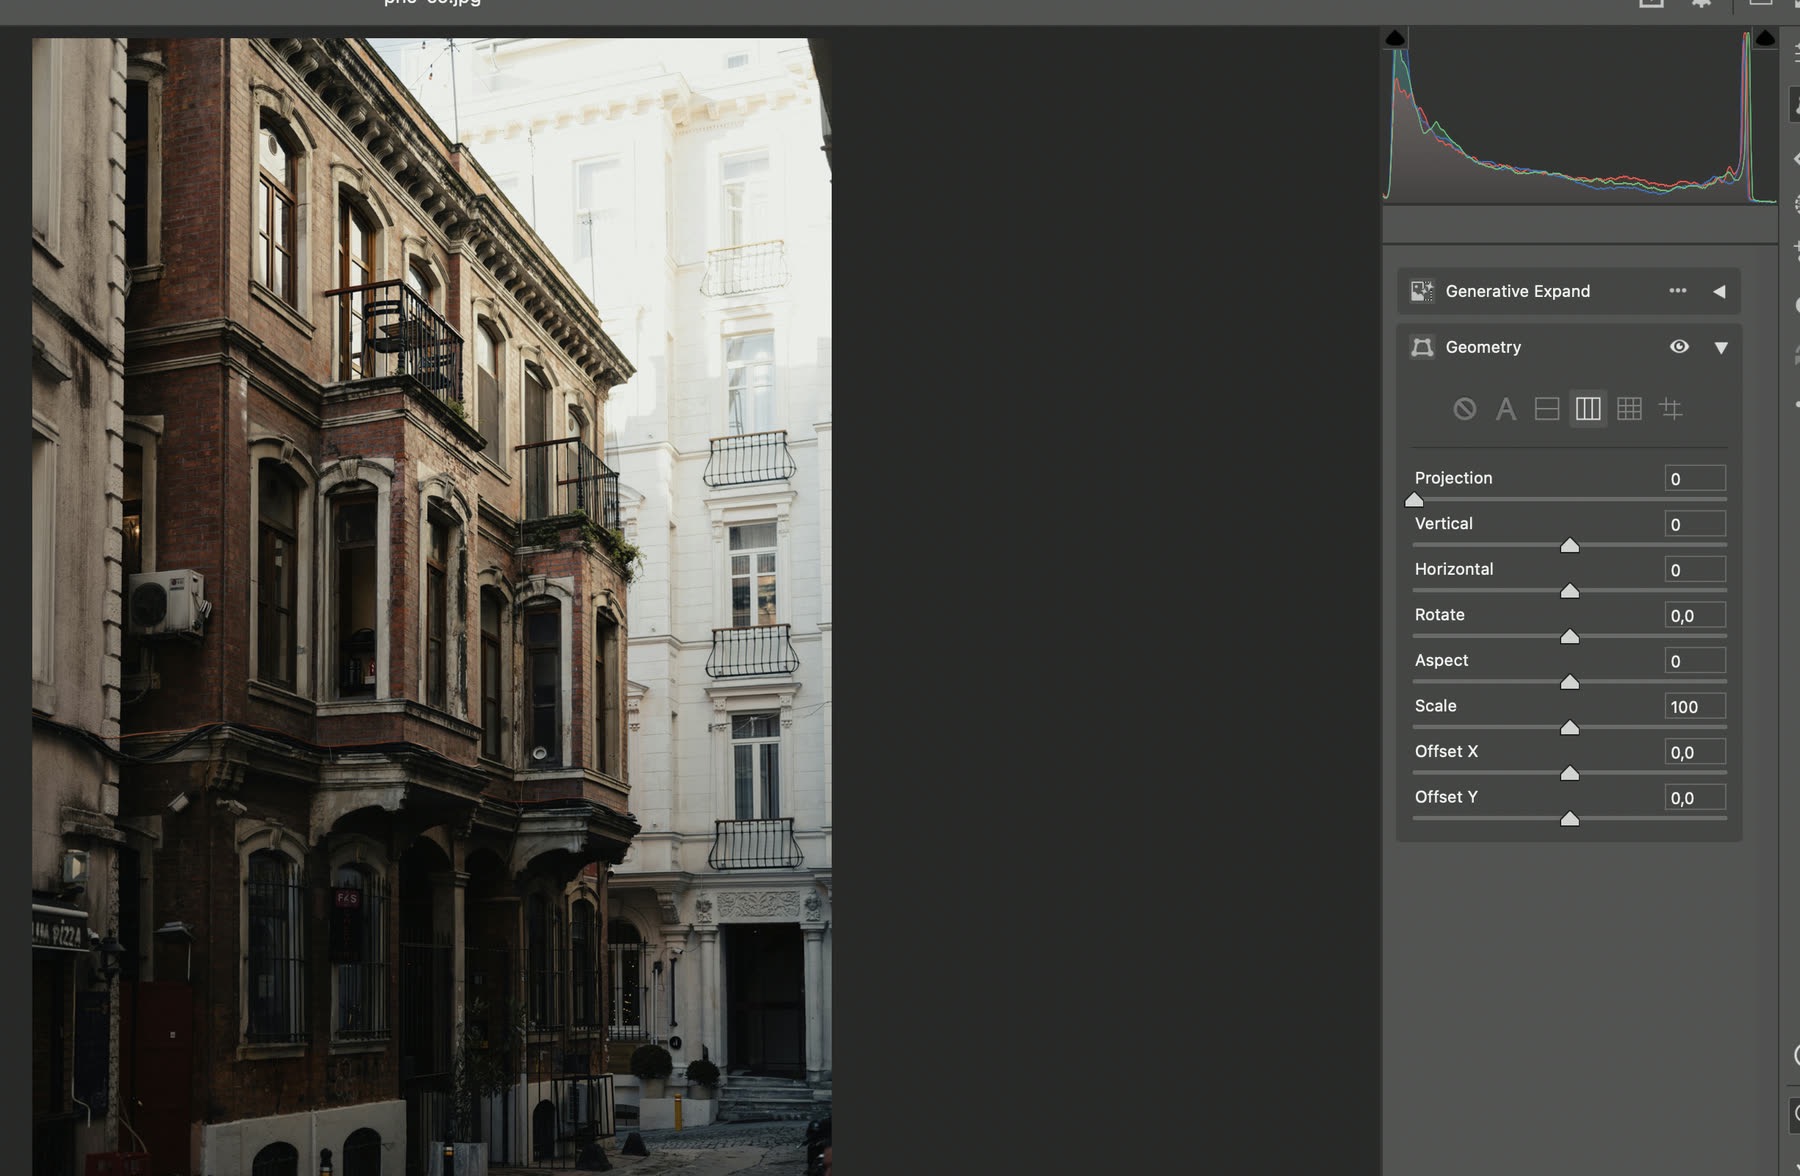
Task: Focus the Scale value field showing 100
Action: pos(1695,707)
